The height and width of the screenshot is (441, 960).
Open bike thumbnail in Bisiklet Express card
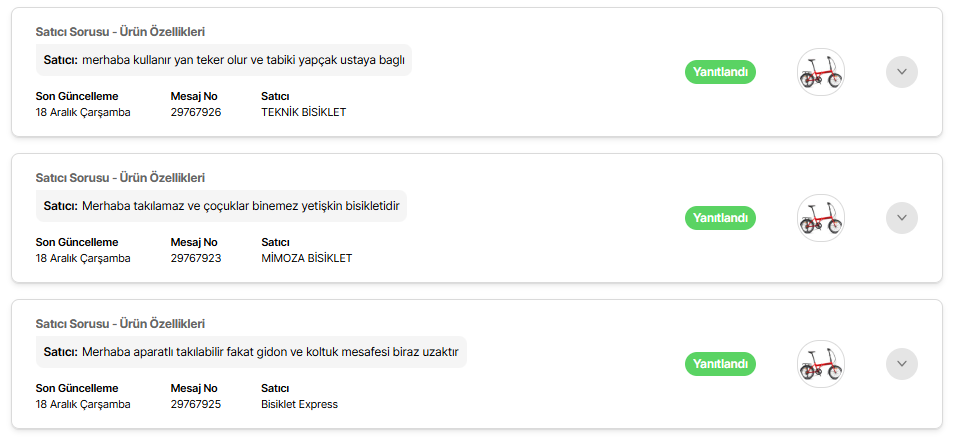tap(821, 364)
